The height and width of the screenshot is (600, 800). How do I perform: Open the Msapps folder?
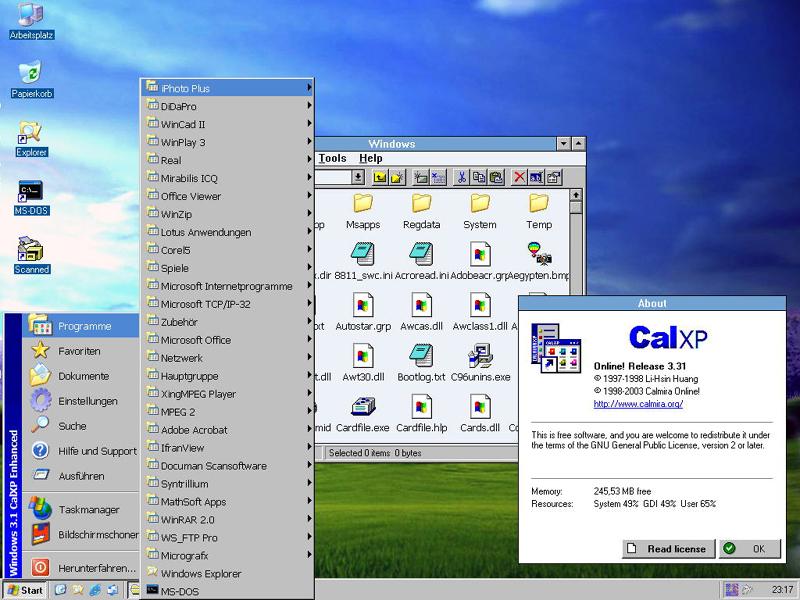363,204
